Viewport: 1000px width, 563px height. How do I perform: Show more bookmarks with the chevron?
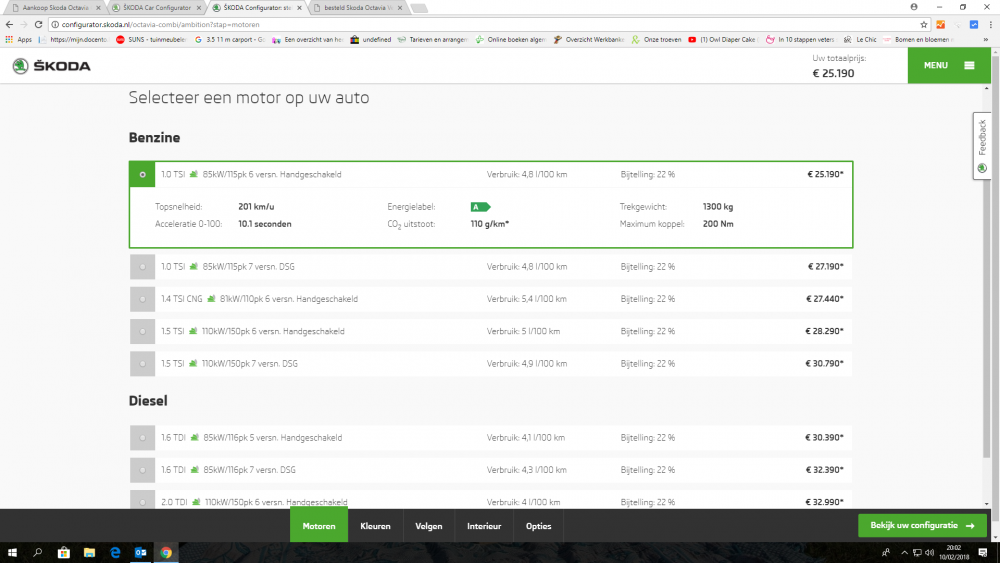point(986,40)
